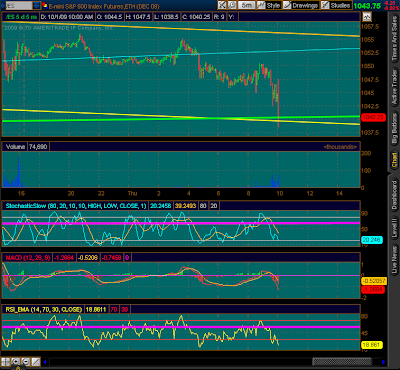Screen dimensions: 400x370
Task: Click the 20.246 stochastic value bubble
Action: [x=372, y=240]
